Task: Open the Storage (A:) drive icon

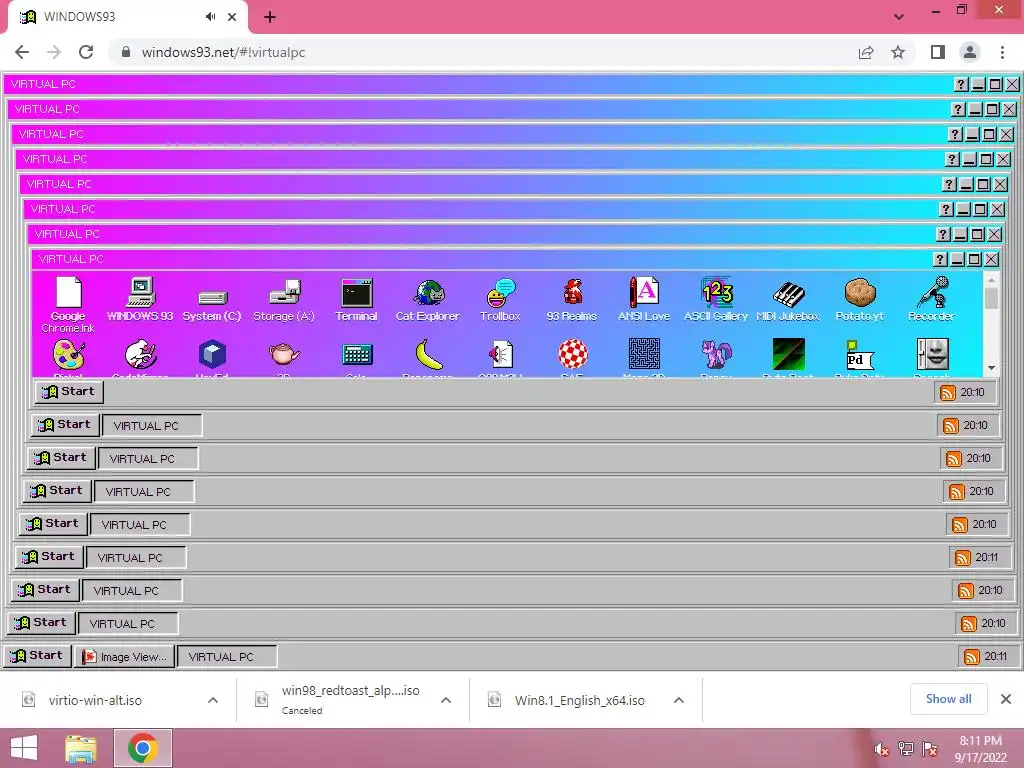Action: click(284, 301)
